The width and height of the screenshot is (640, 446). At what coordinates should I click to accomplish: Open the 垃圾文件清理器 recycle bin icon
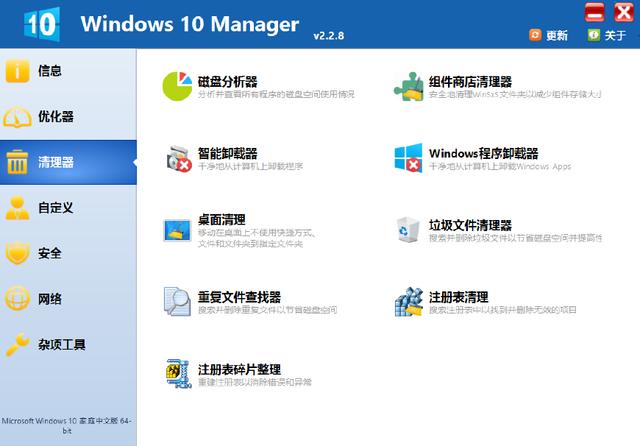(408, 230)
